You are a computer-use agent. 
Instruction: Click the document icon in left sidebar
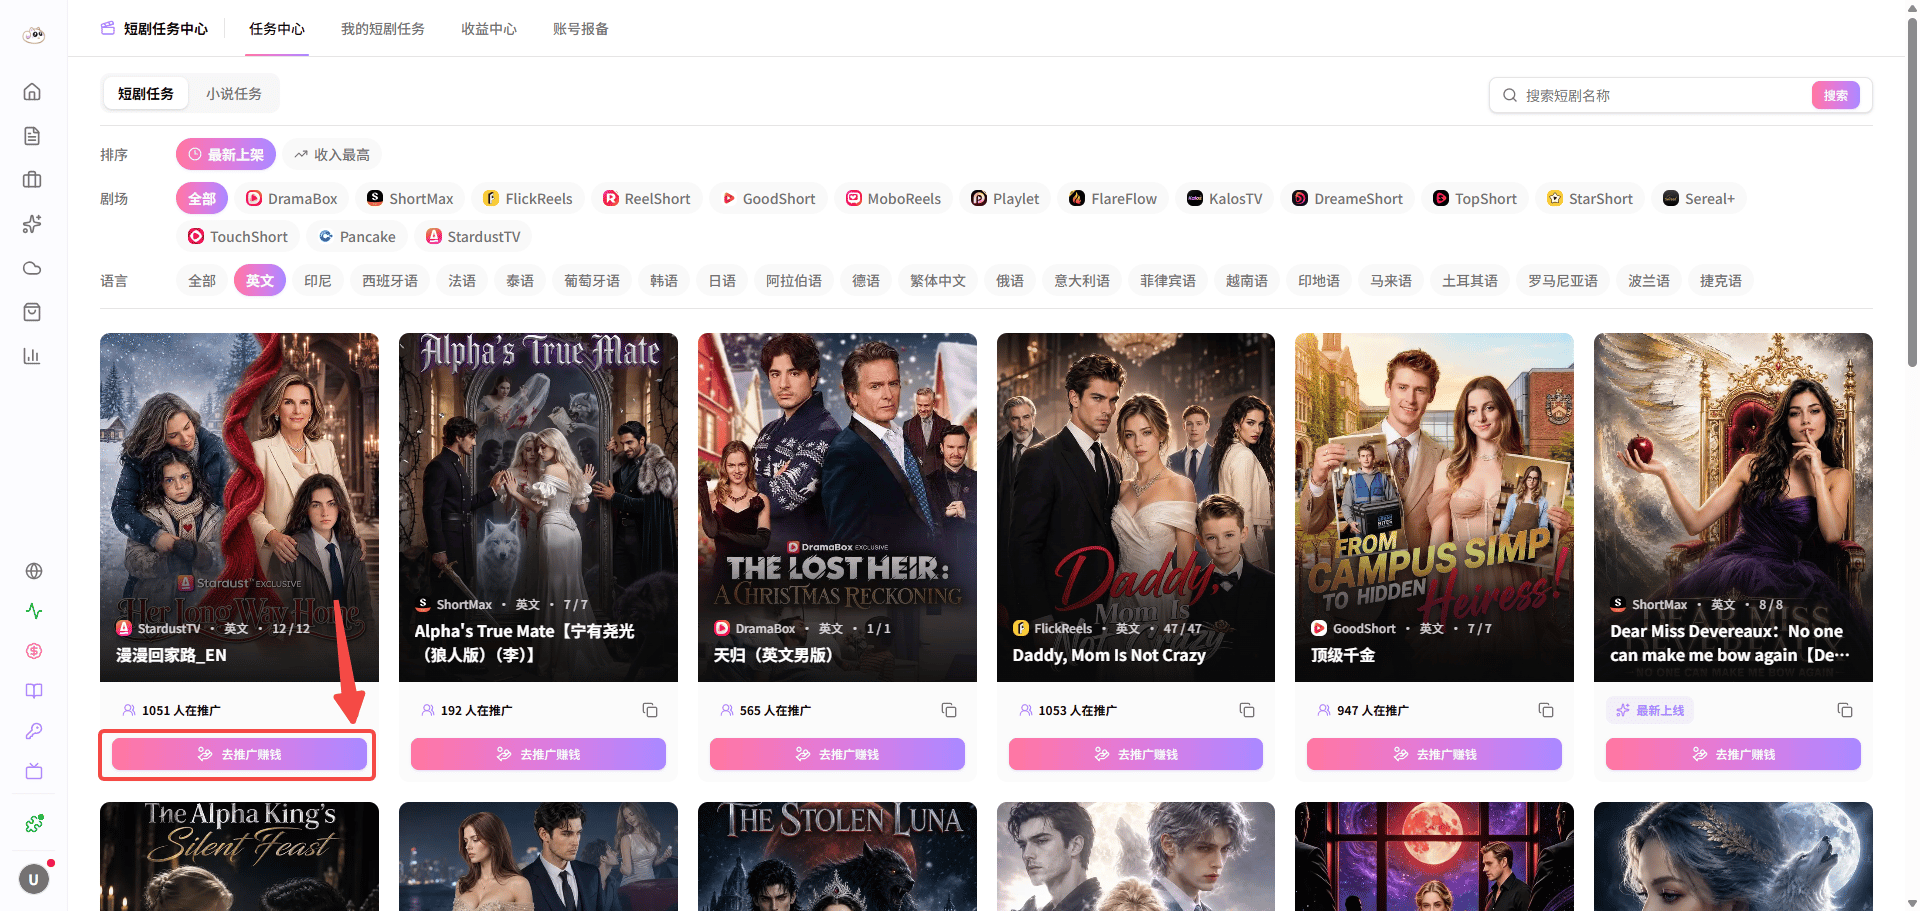point(32,136)
